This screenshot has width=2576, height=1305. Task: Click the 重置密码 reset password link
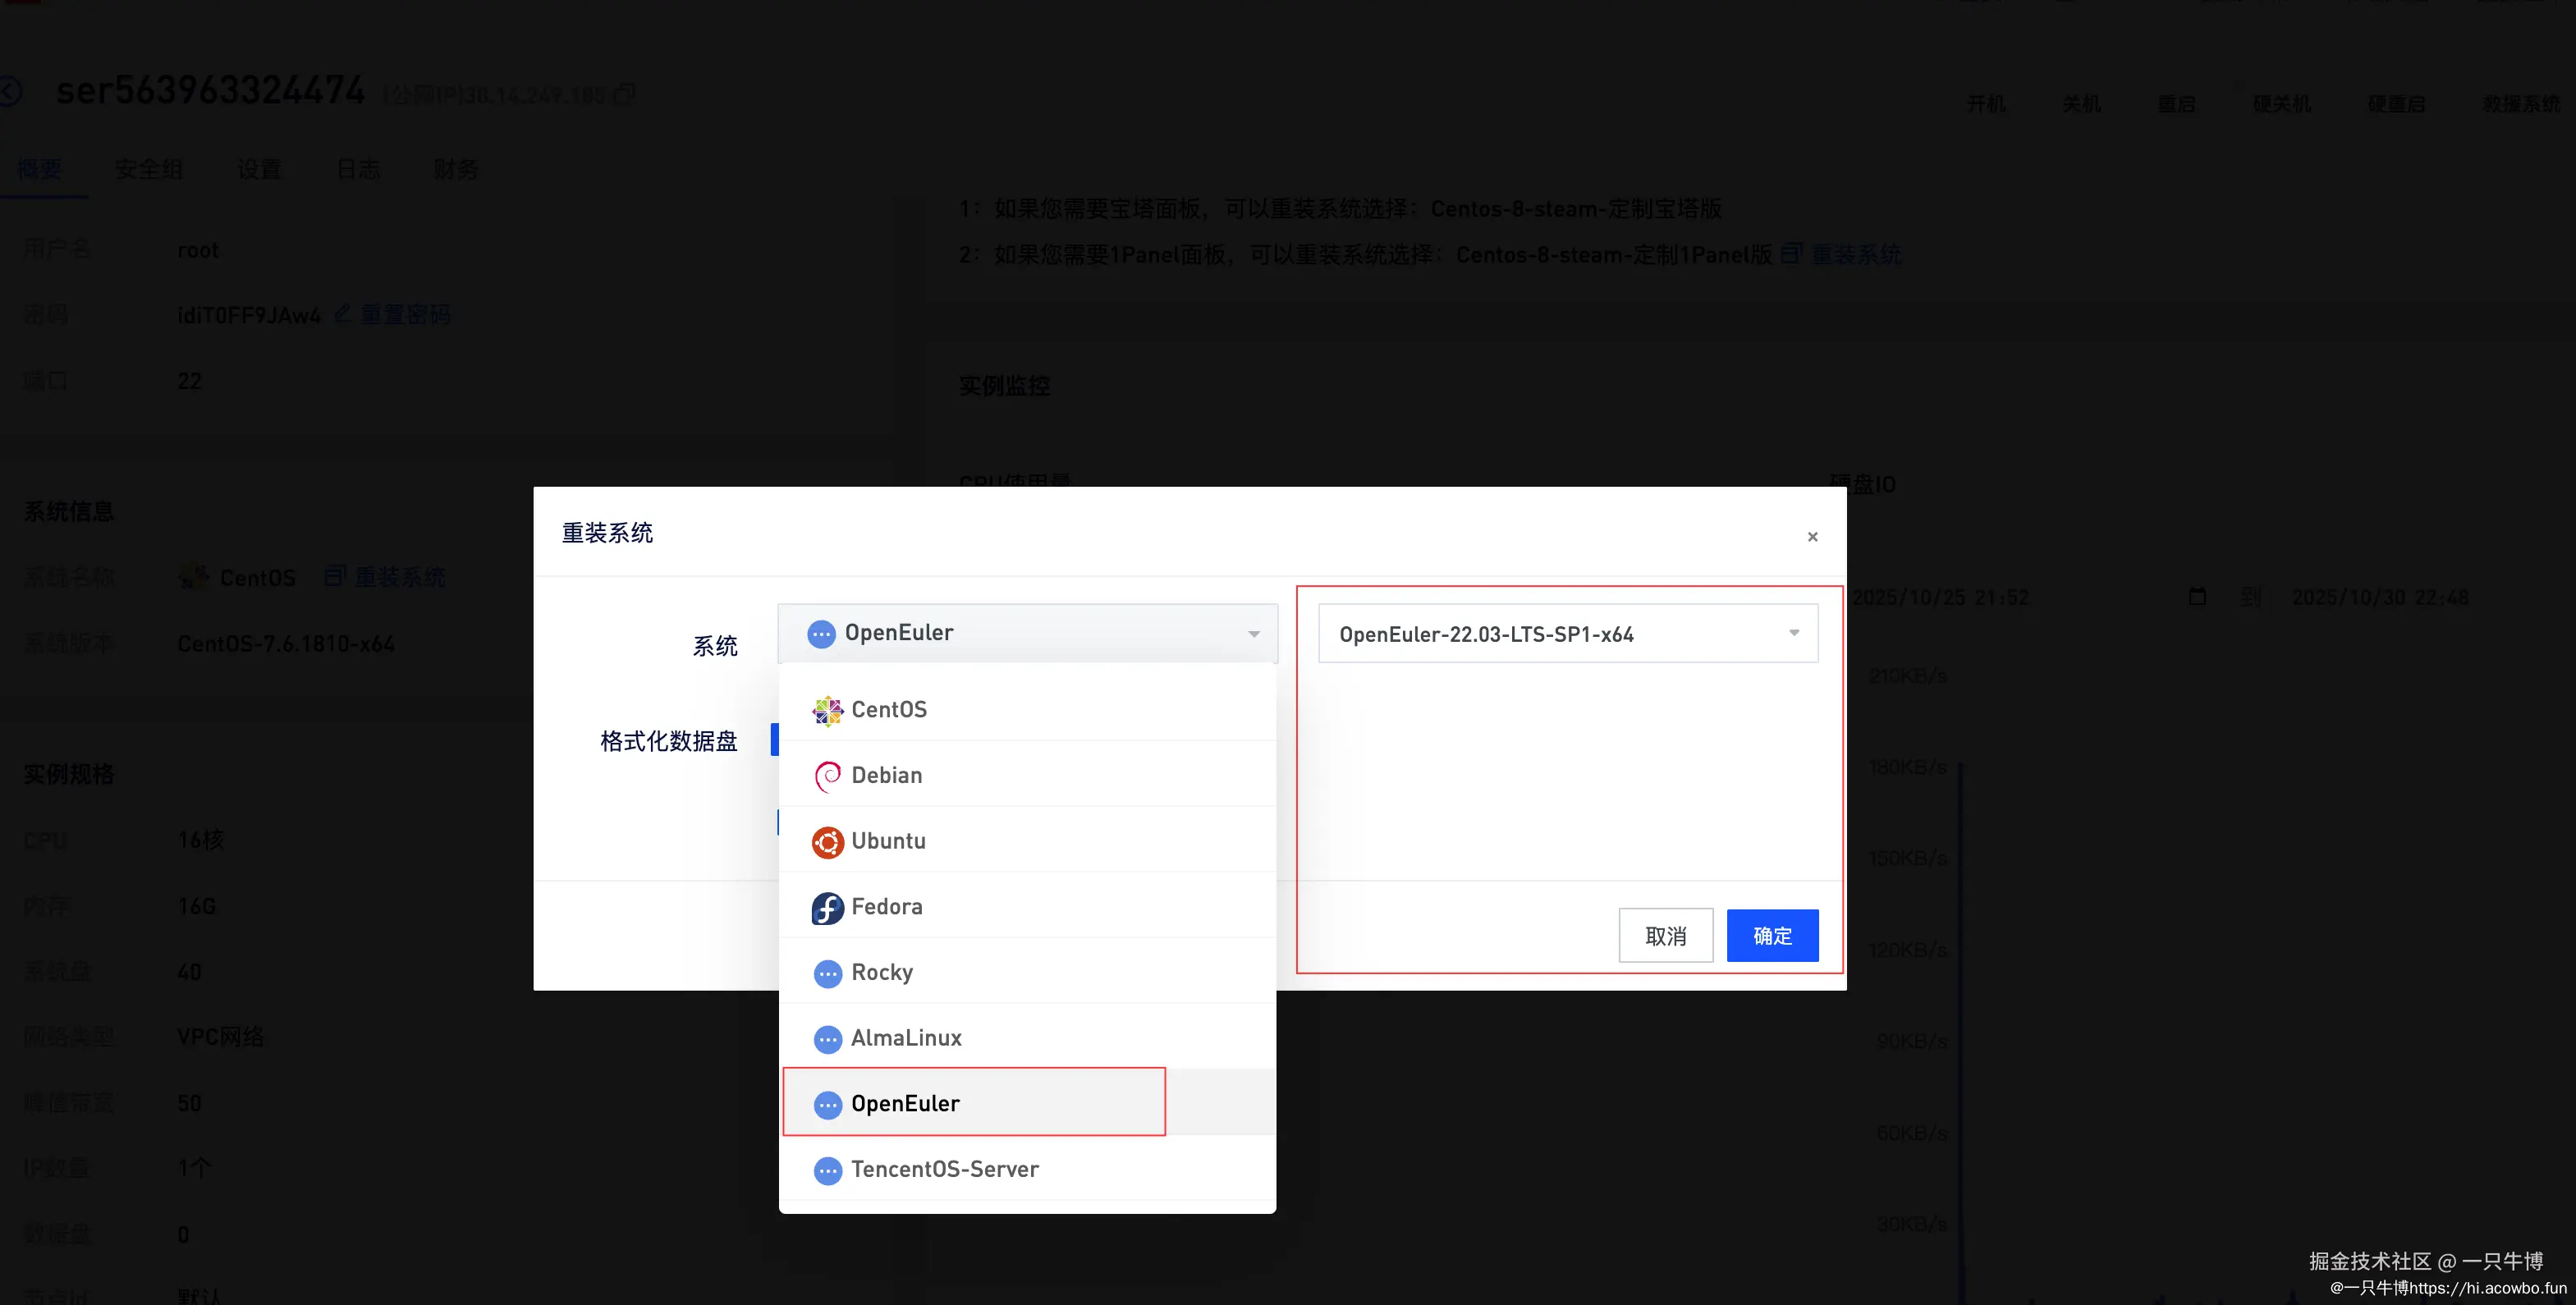pyautogui.click(x=404, y=315)
